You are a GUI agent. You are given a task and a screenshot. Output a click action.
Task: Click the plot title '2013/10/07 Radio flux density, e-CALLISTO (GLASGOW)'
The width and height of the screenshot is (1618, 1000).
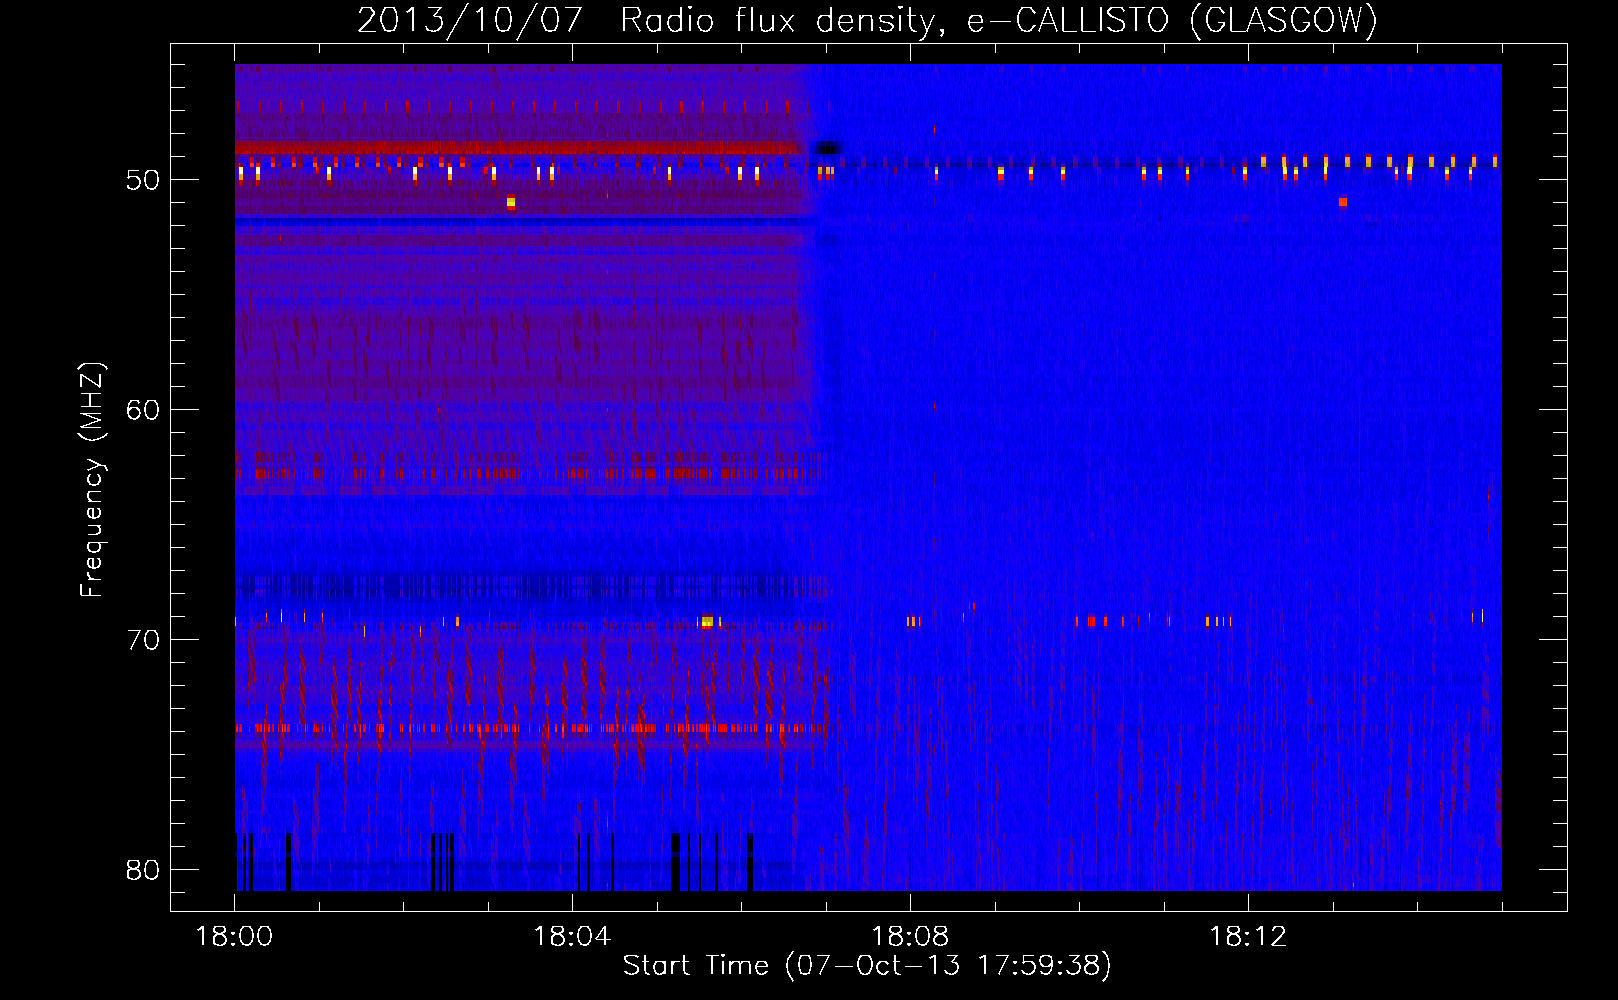tap(867, 21)
